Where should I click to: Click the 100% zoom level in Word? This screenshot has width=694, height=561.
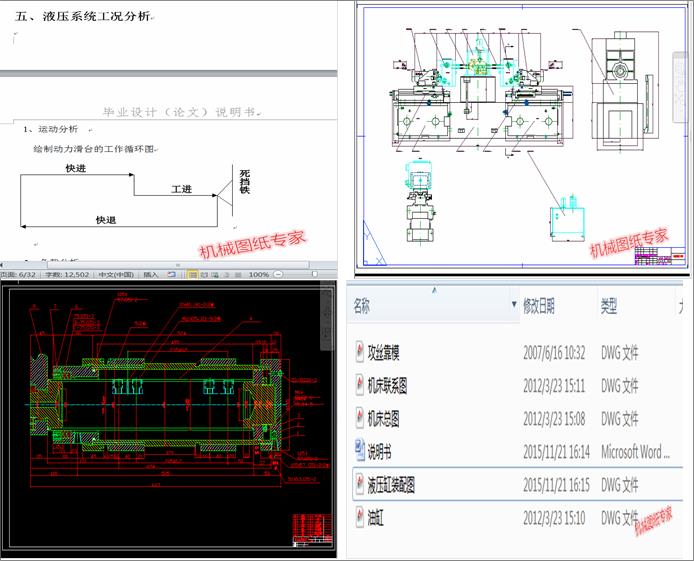259,274
